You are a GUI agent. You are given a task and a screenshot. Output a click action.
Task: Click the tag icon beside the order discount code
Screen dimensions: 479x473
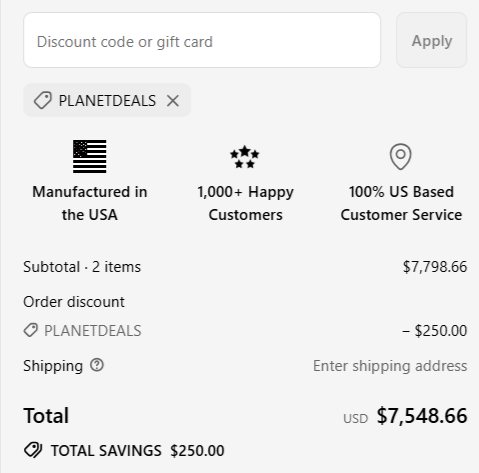point(31,330)
